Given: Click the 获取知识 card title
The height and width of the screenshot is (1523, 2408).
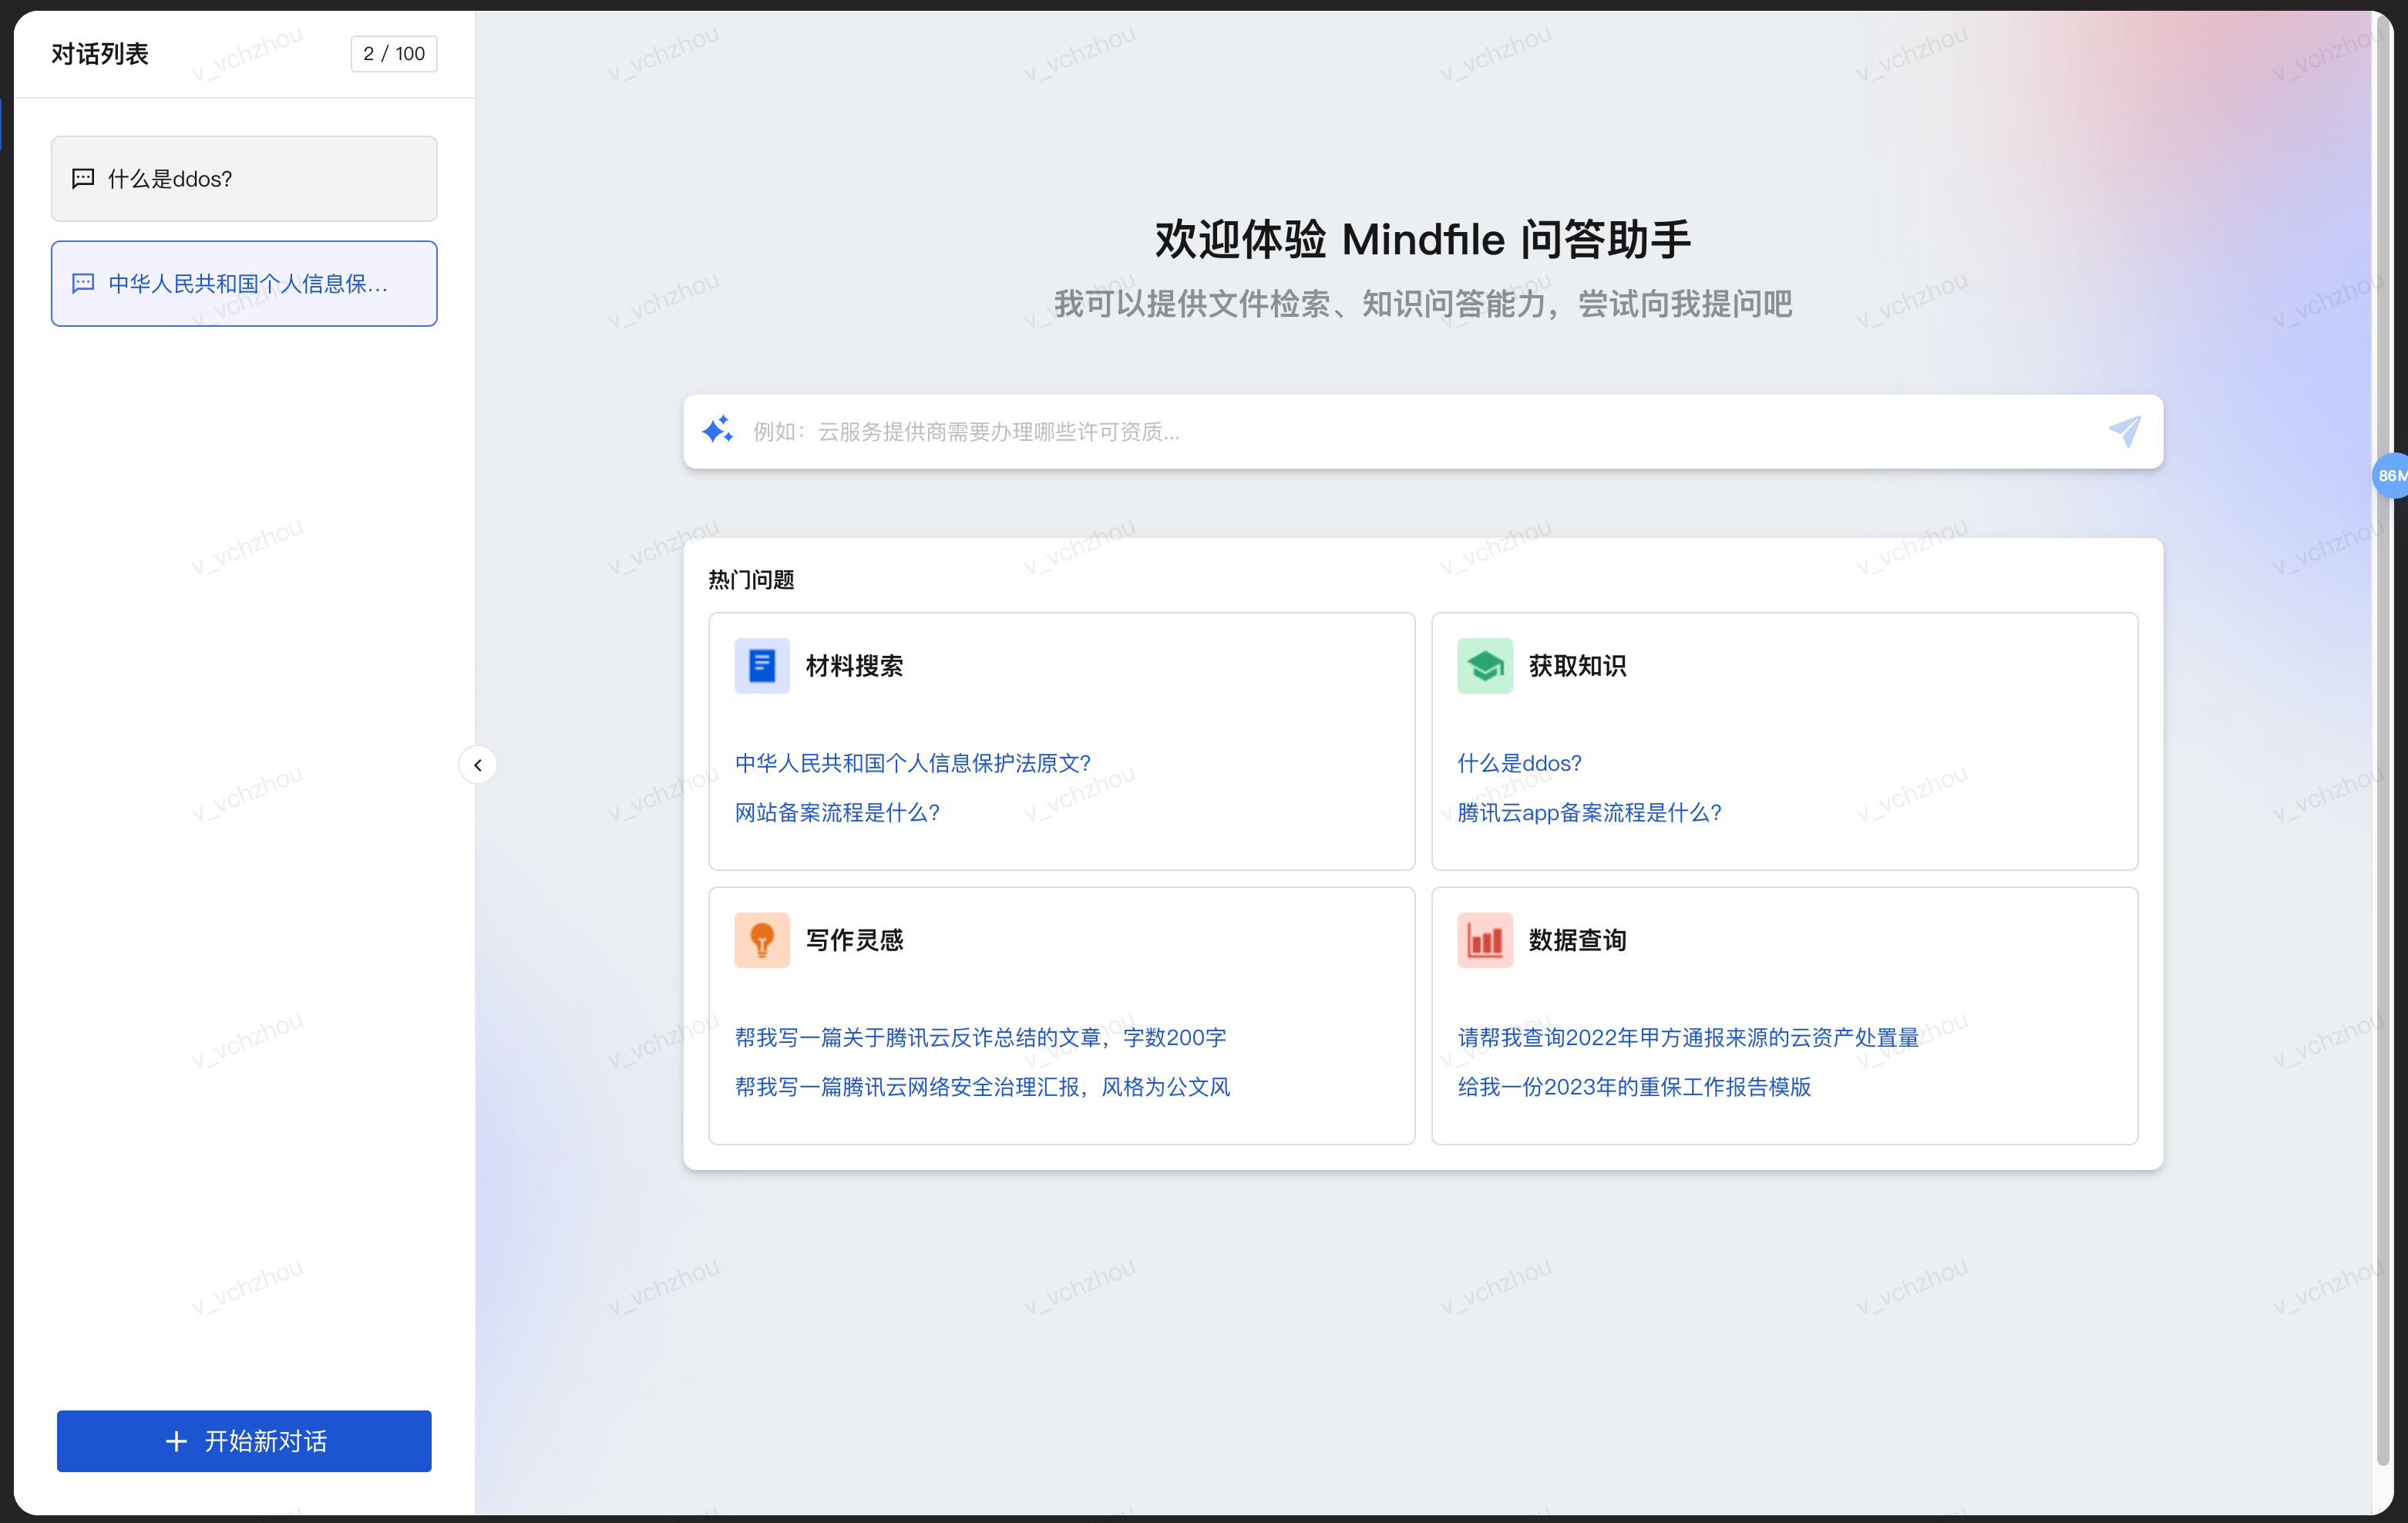Looking at the screenshot, I should click(1577, 666).
